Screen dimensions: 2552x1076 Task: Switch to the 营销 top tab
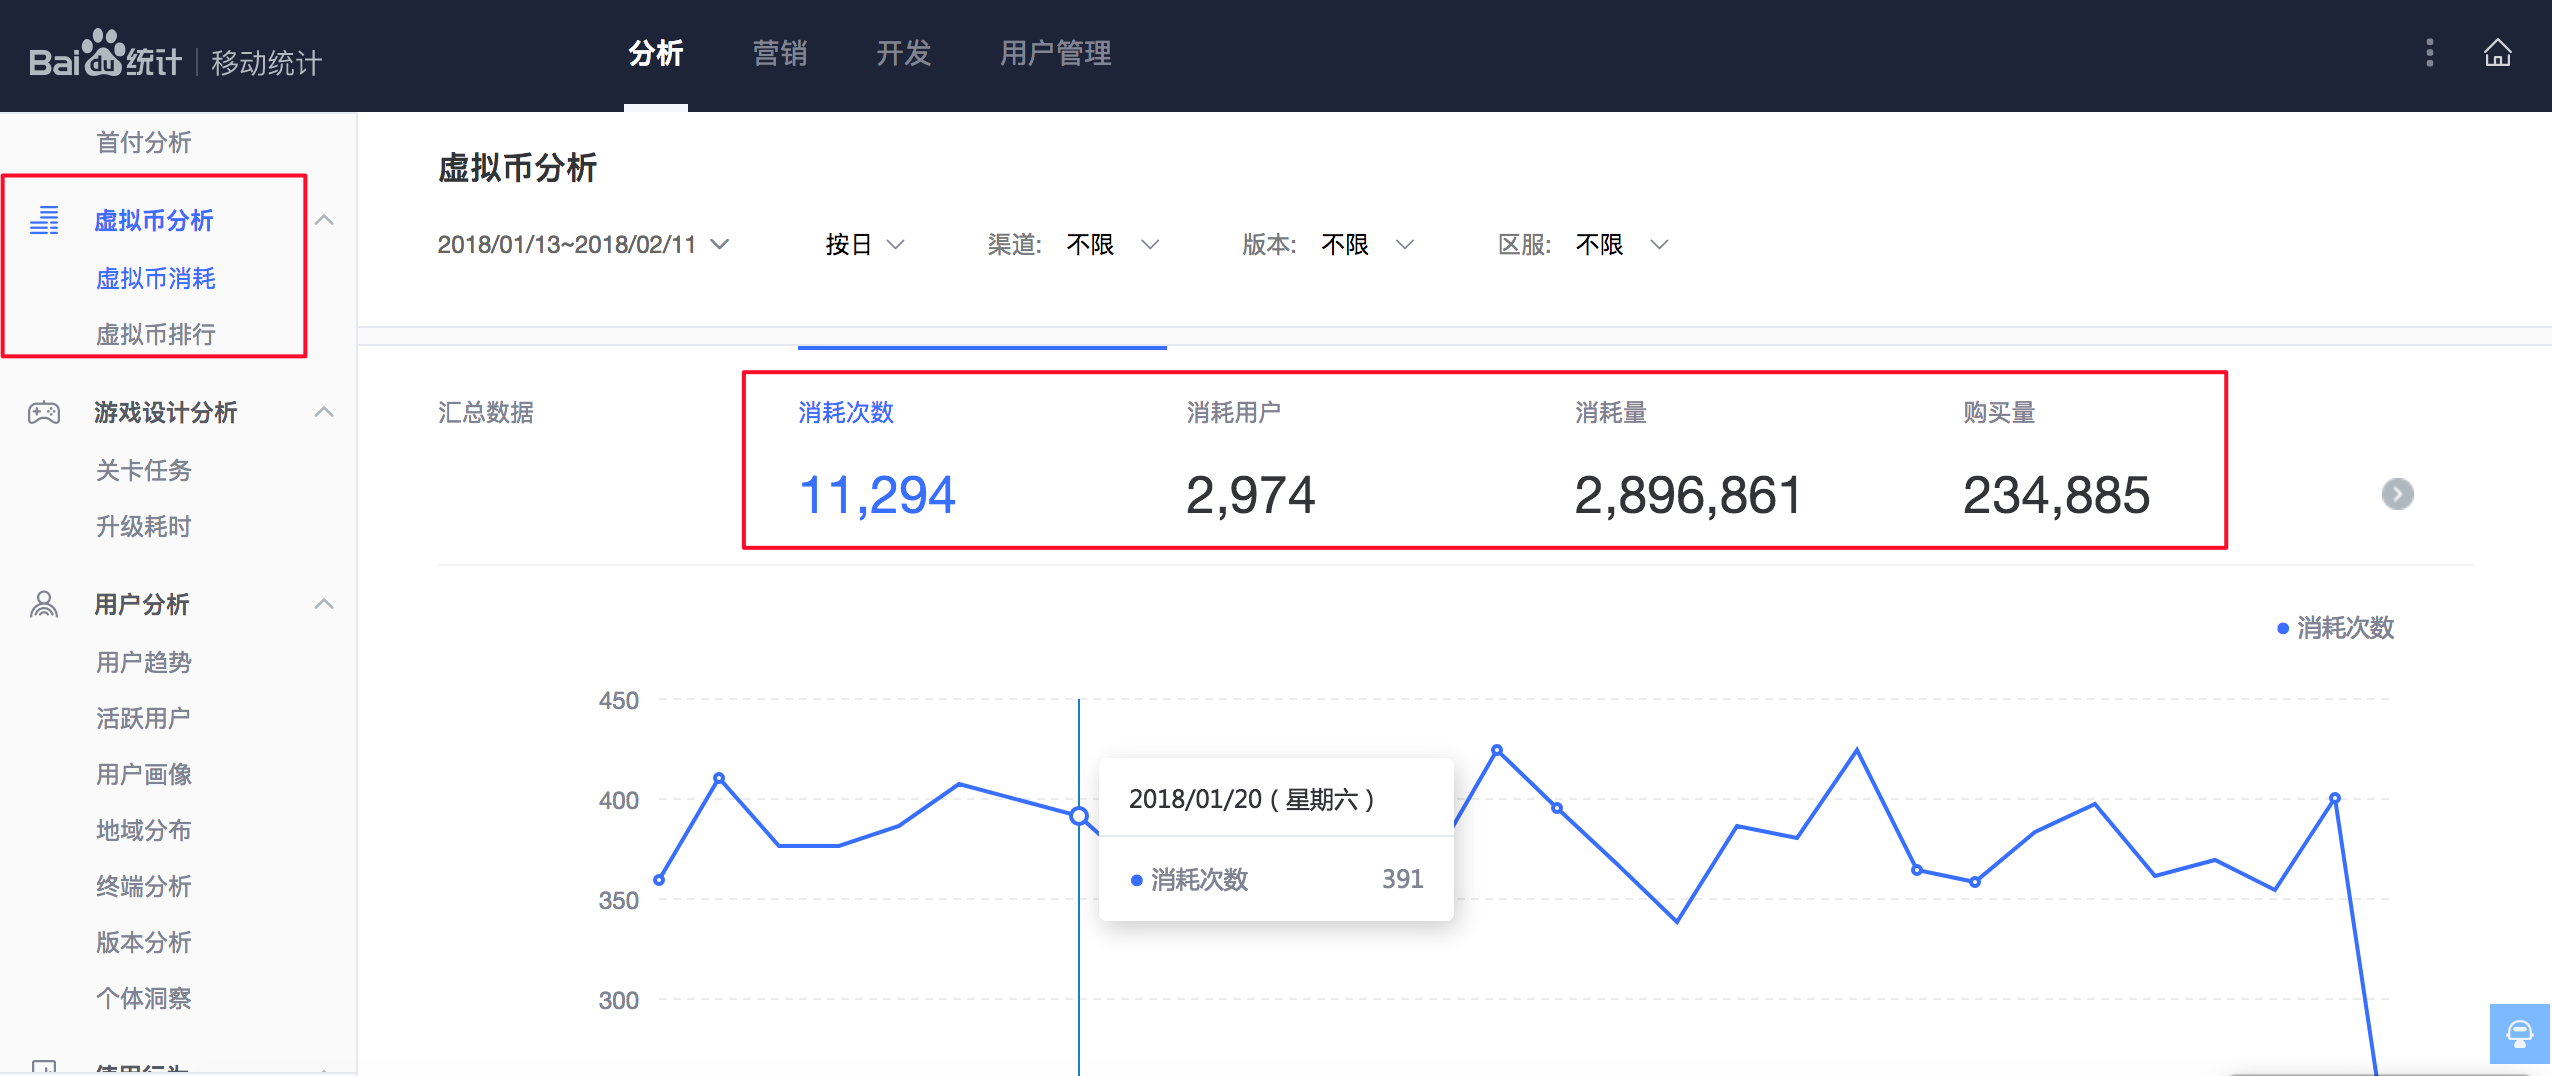point(779,53)
